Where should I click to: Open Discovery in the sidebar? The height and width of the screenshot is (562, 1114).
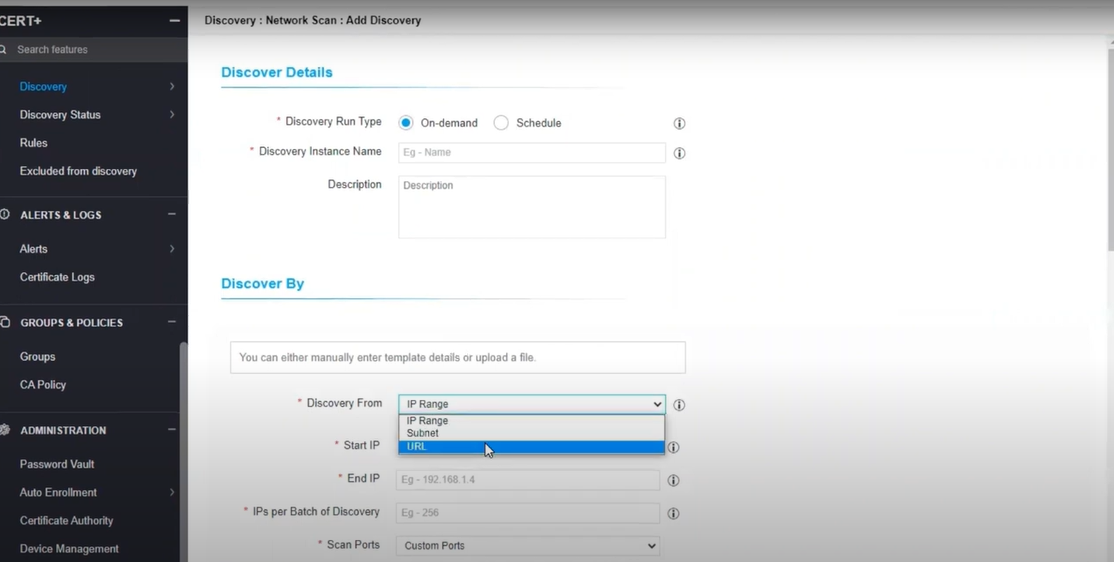(43, 87)
